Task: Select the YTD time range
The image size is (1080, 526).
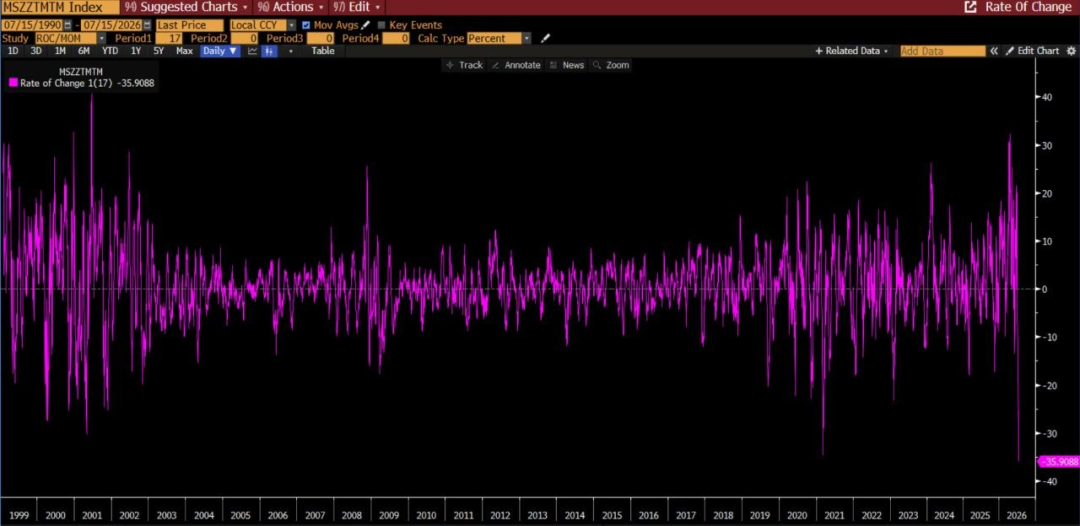Action: point(110,51)
